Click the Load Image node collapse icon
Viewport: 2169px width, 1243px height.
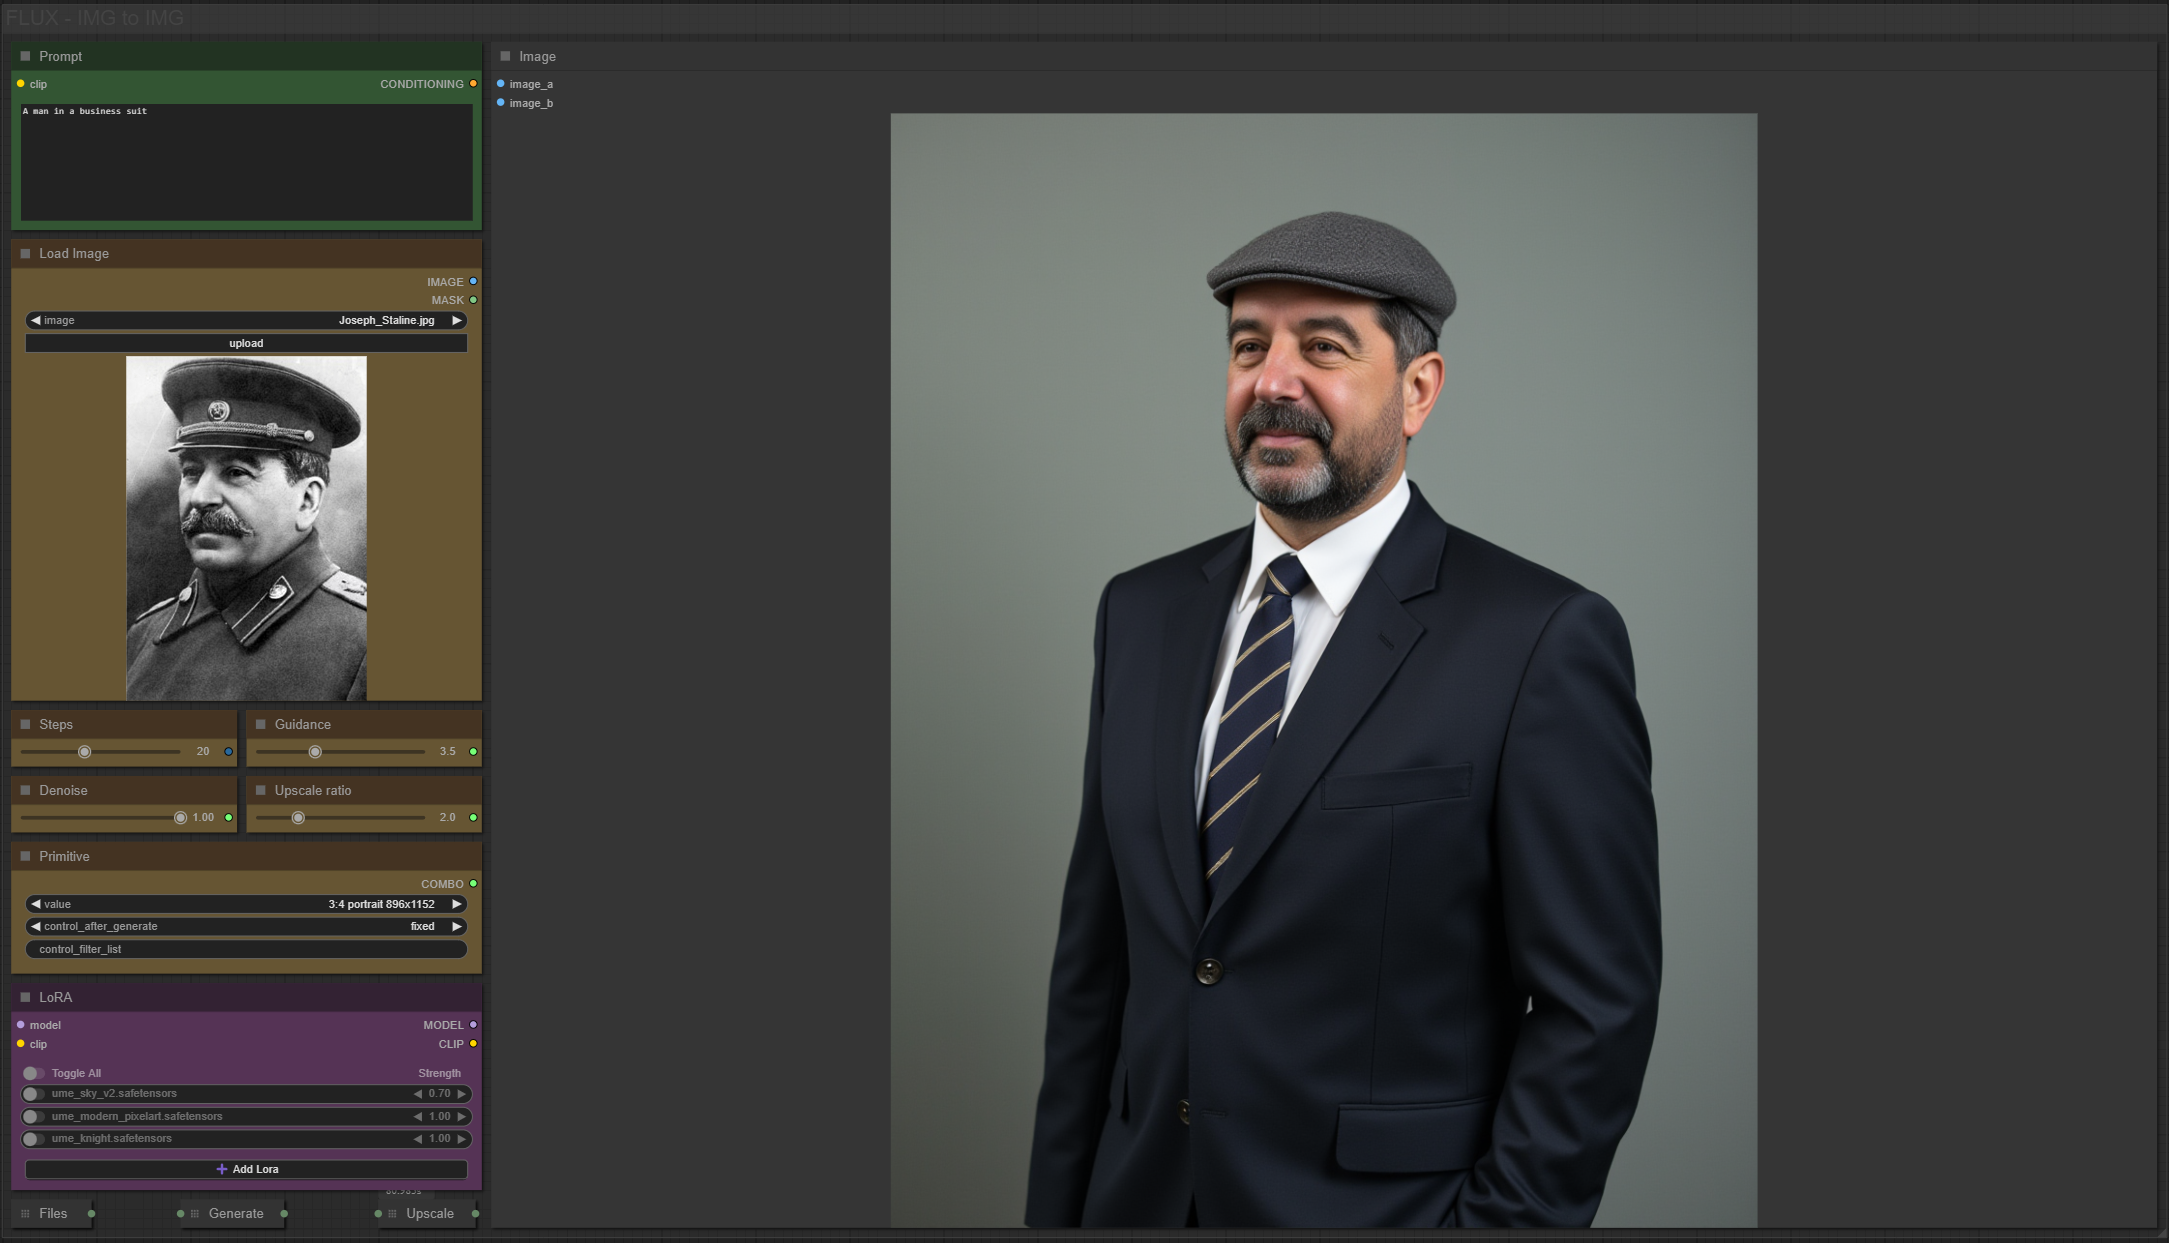point(26,253)
